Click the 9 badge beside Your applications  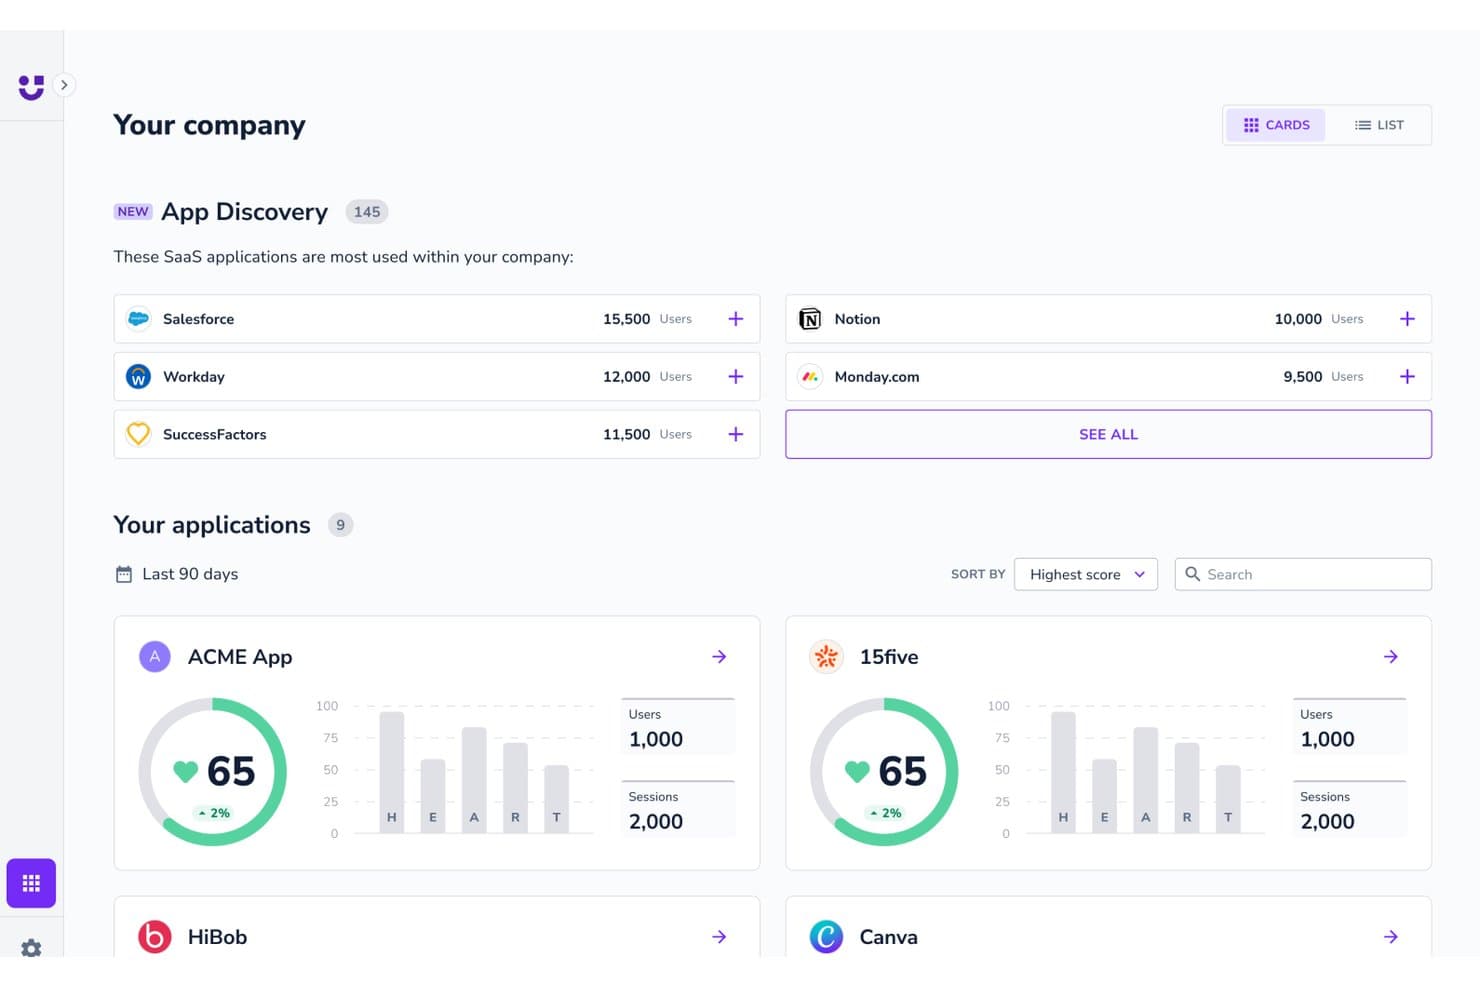(340, 525)
